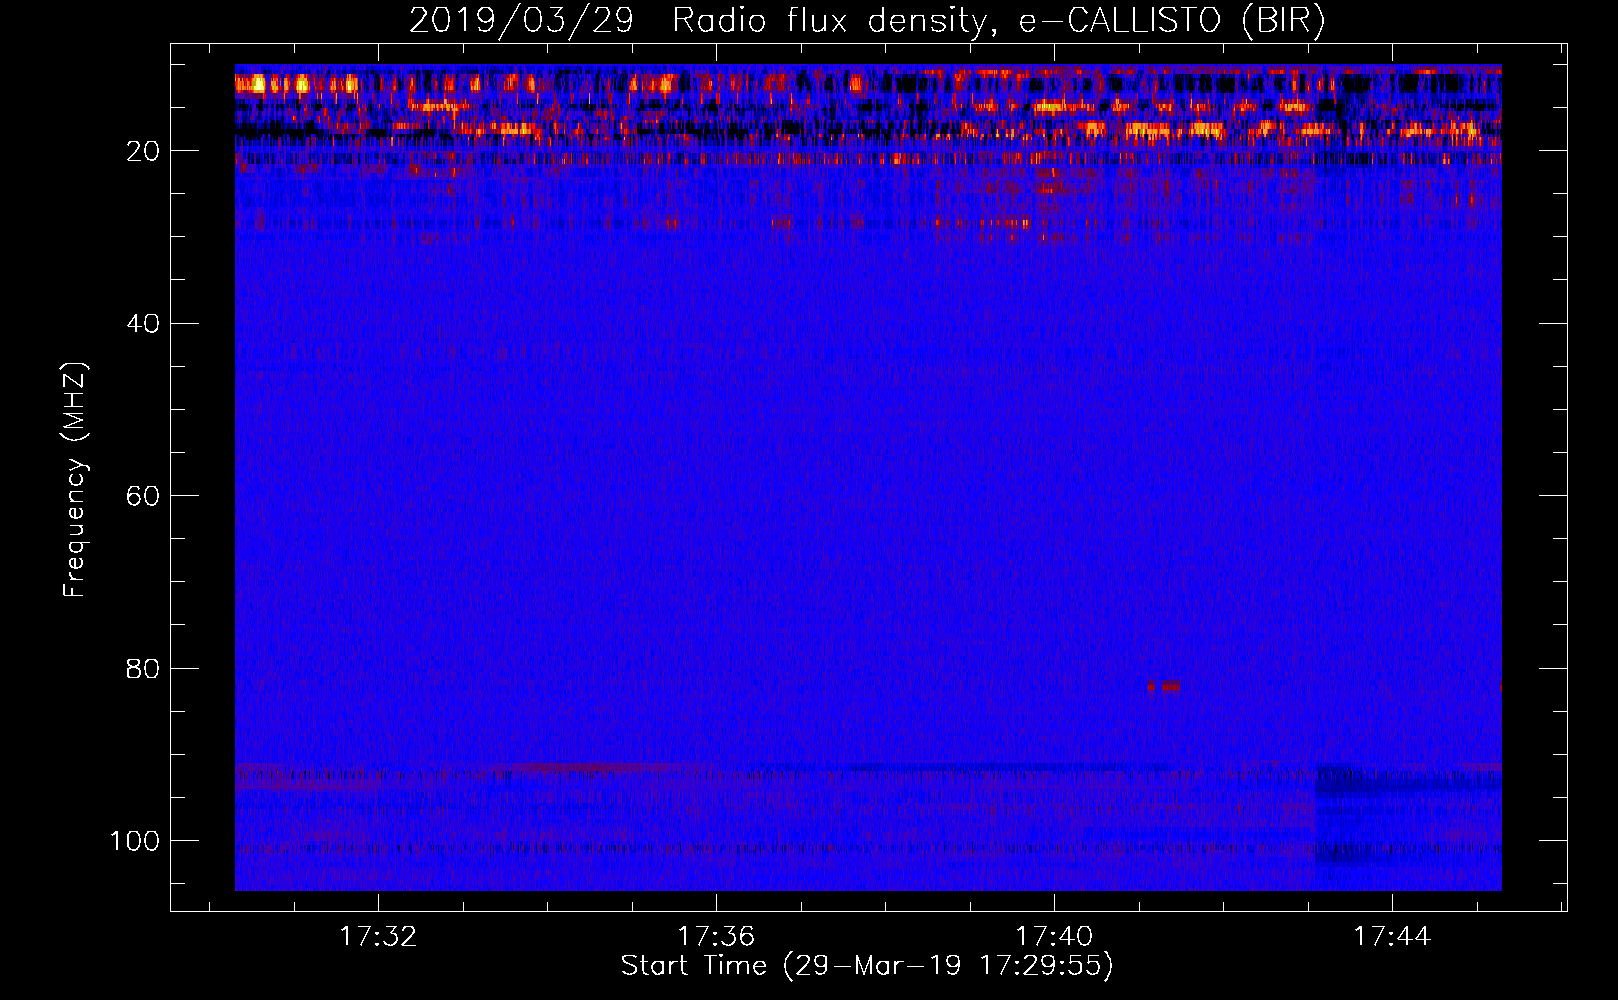
Task: Click the small red burst near 82 MHz
Action: 1163,686
